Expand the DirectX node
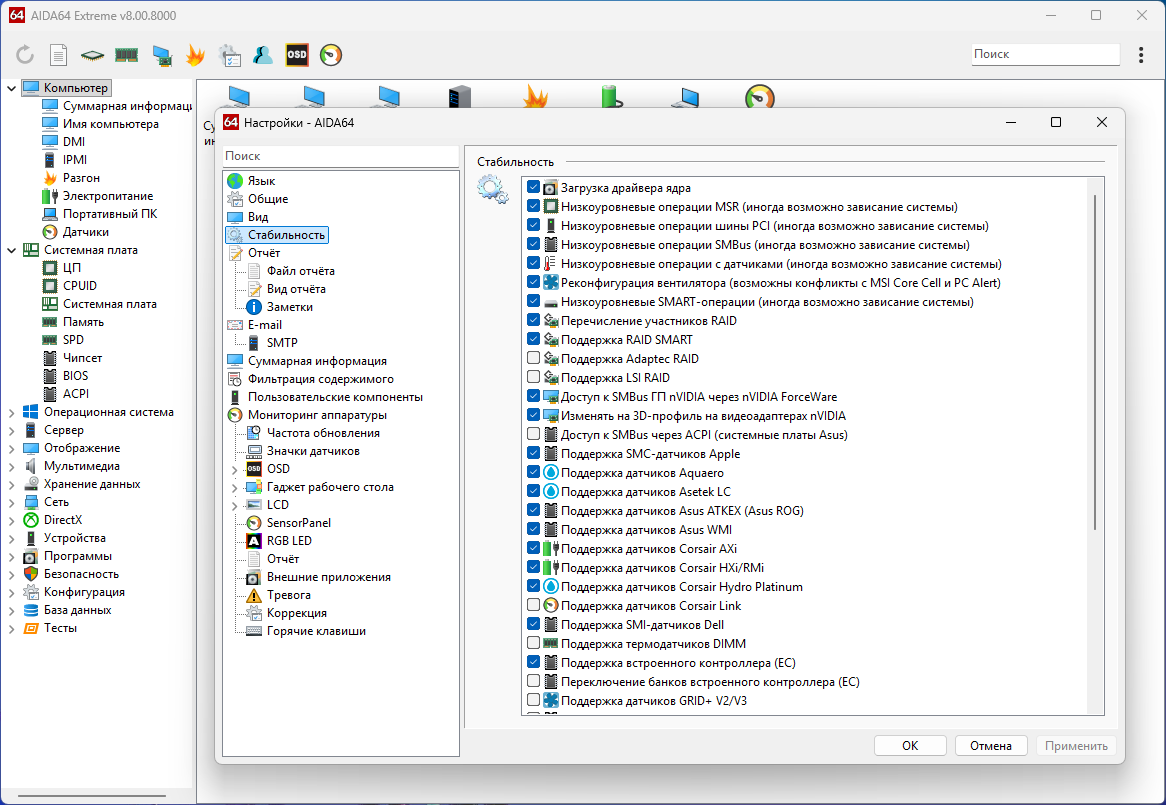Viewport: 1166px width, 805px height. (11, 520)
